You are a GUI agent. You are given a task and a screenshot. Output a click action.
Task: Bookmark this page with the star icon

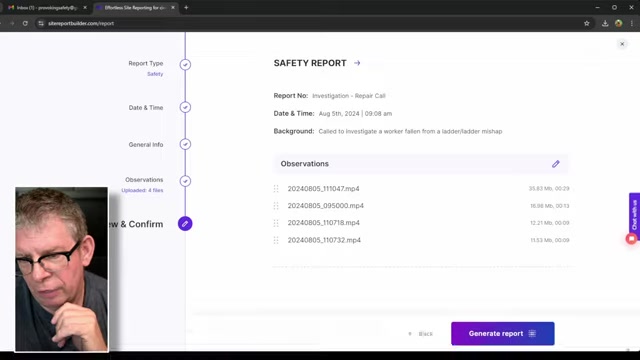(x=587, y=23)
